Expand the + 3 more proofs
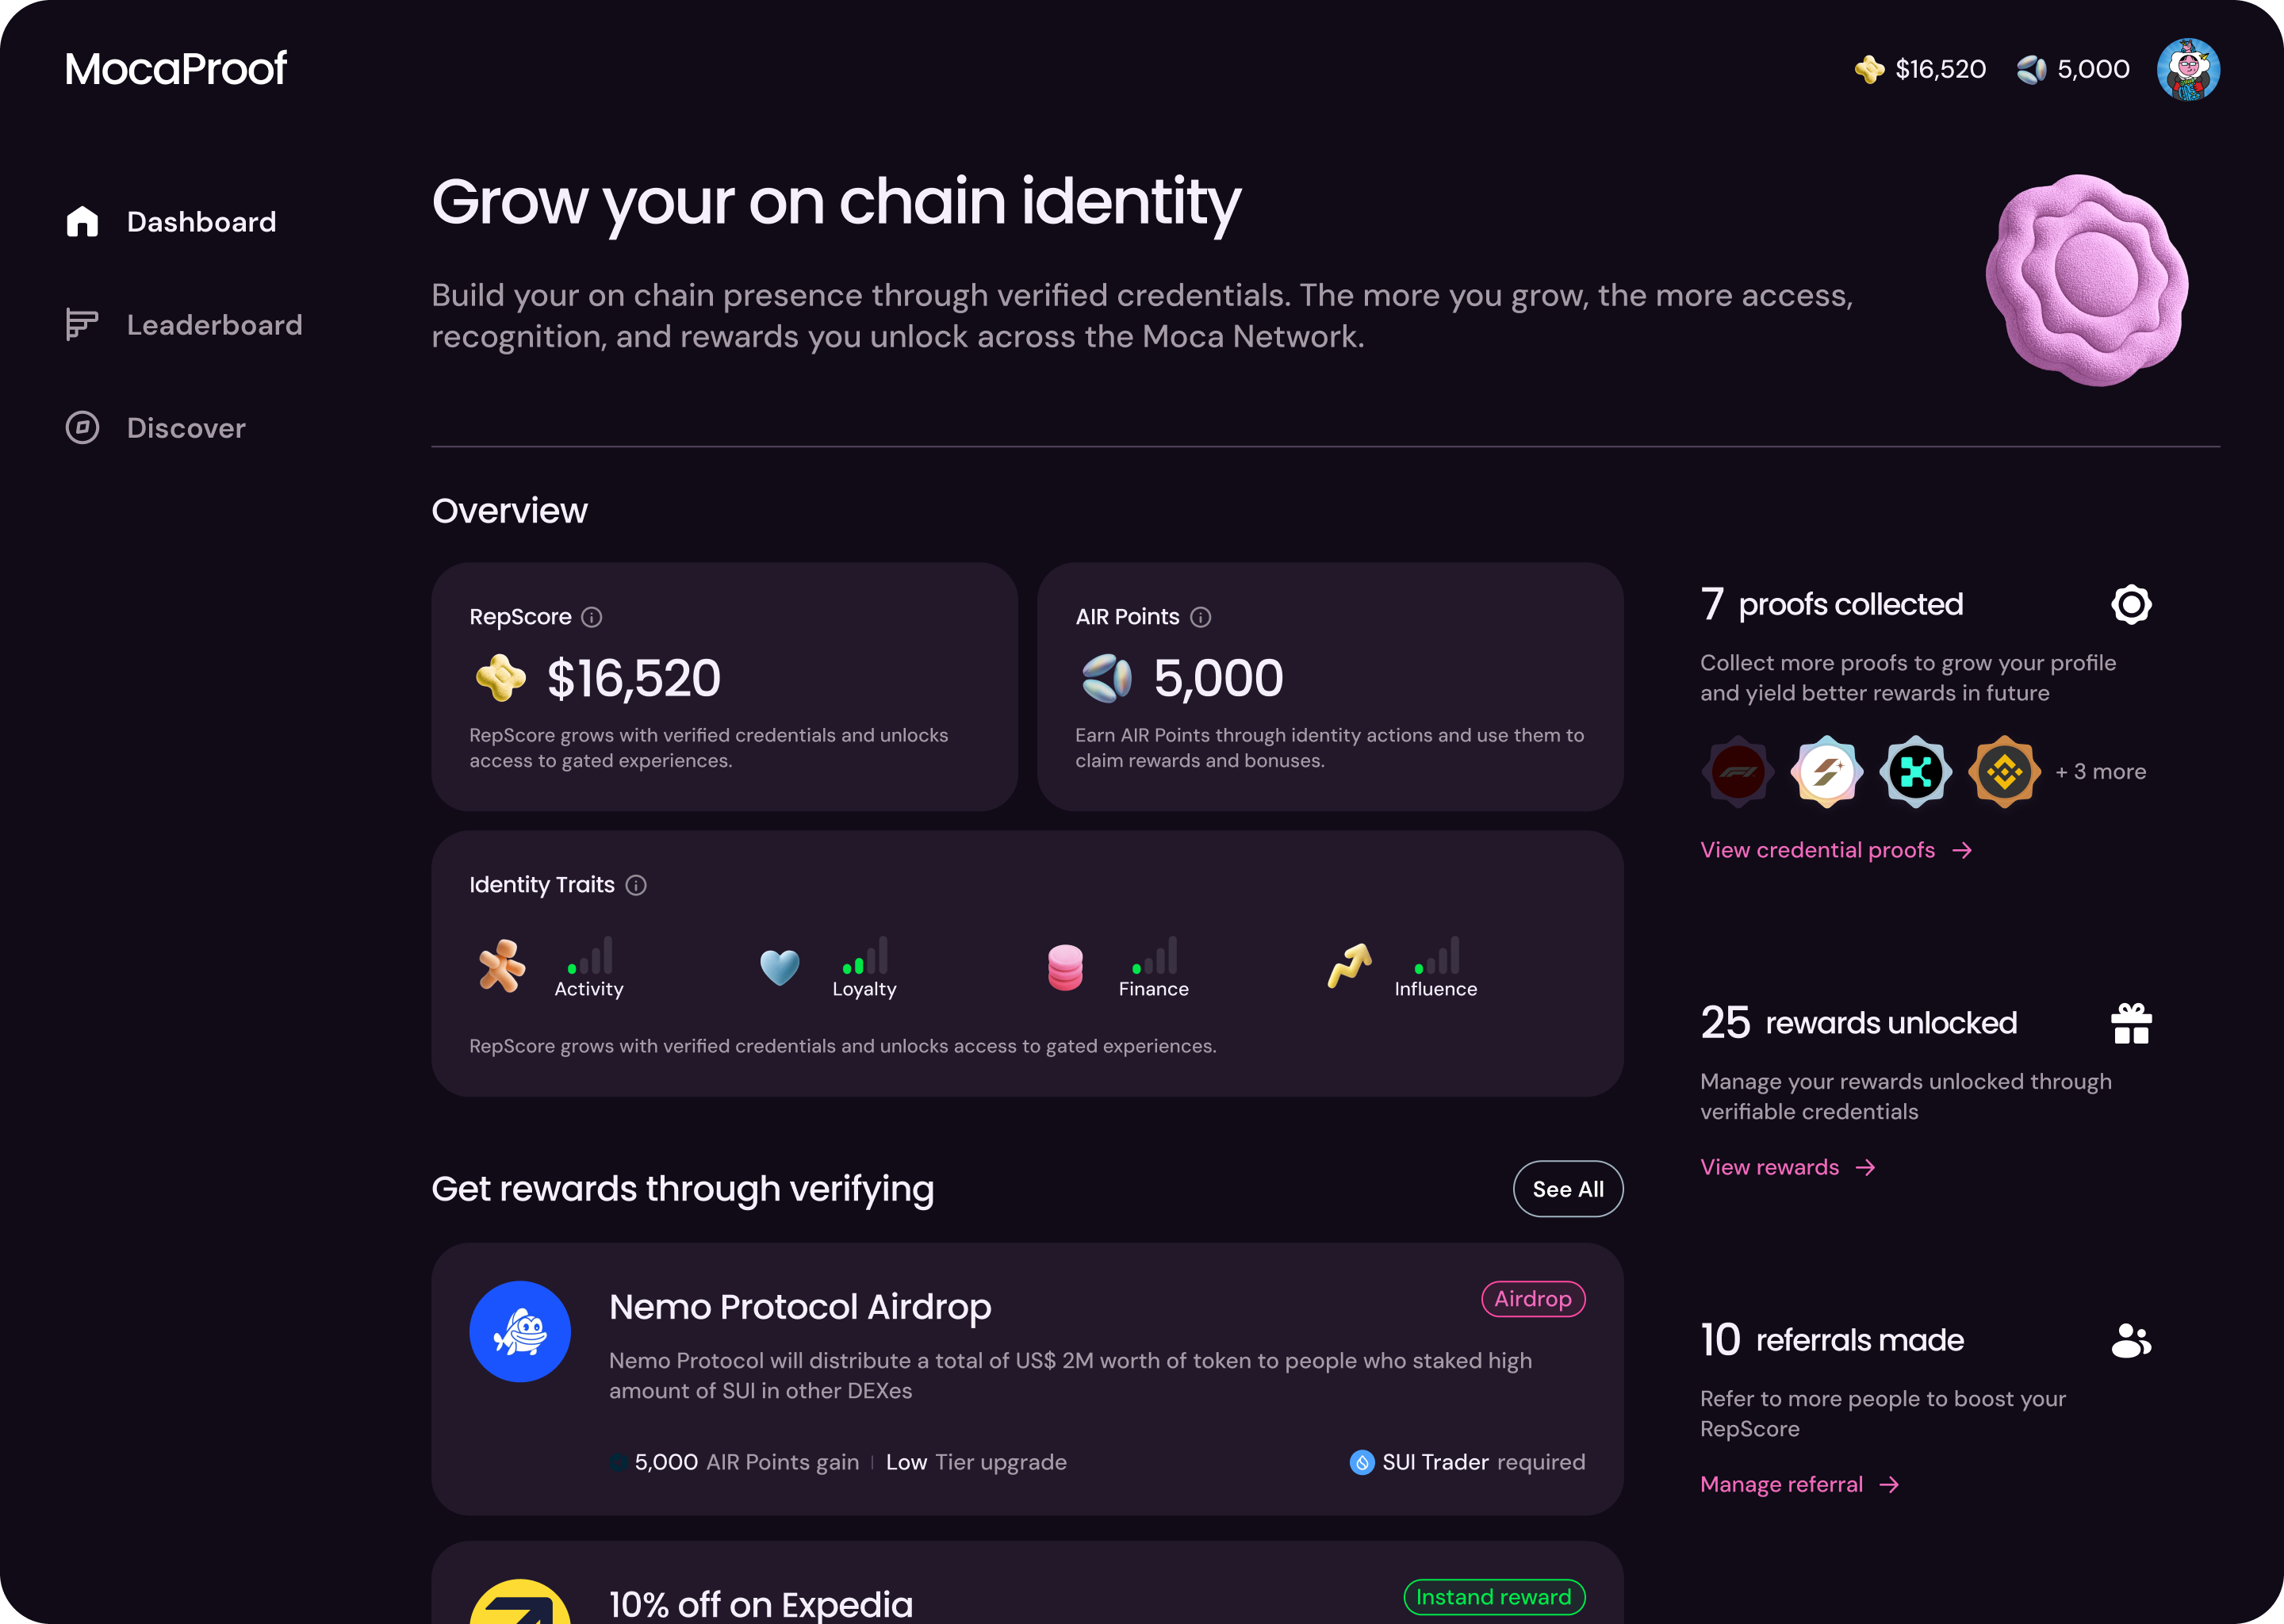Screen dimensions: 2284x1624 pyautogui.click(x=2100, y=771)
